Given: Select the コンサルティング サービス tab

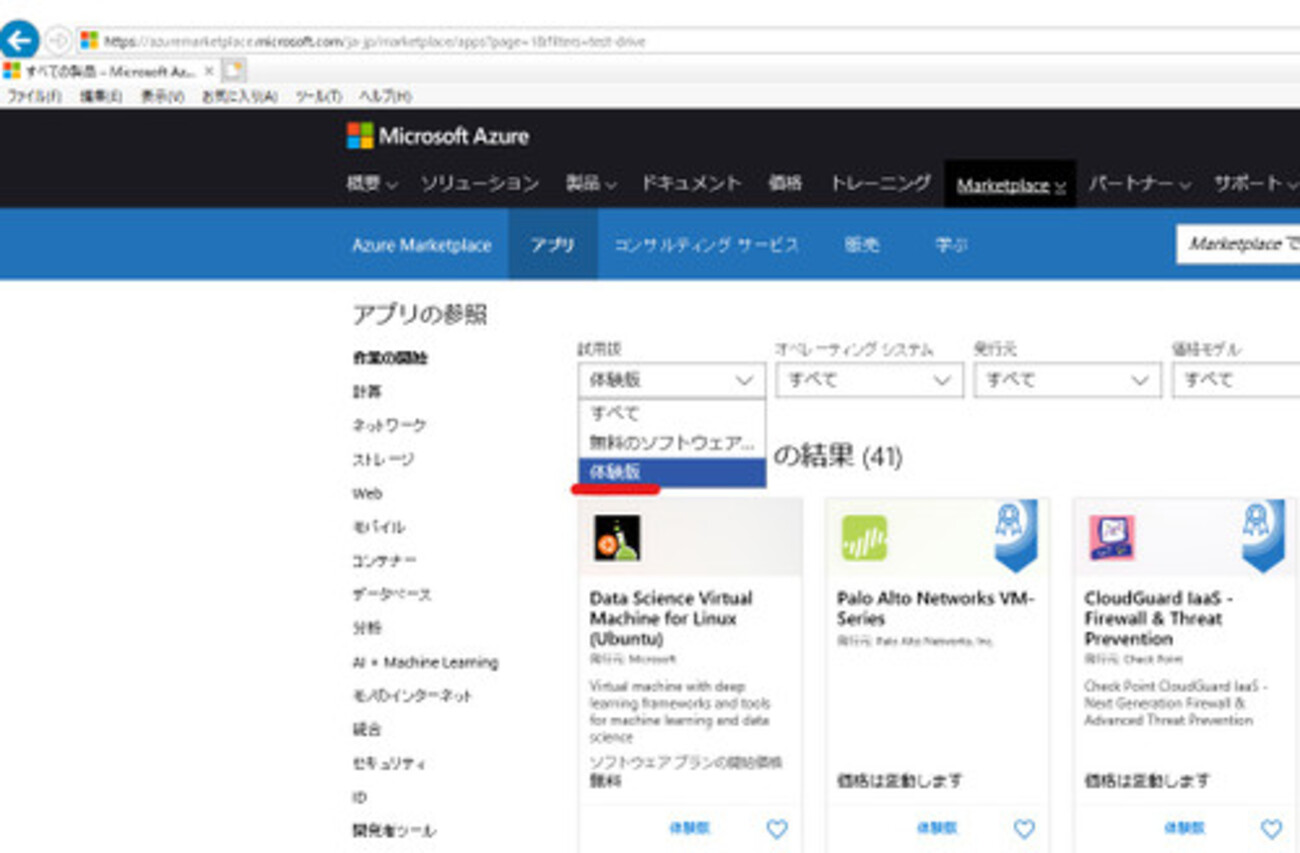Looking at the screenshot, I should [707, 245].
